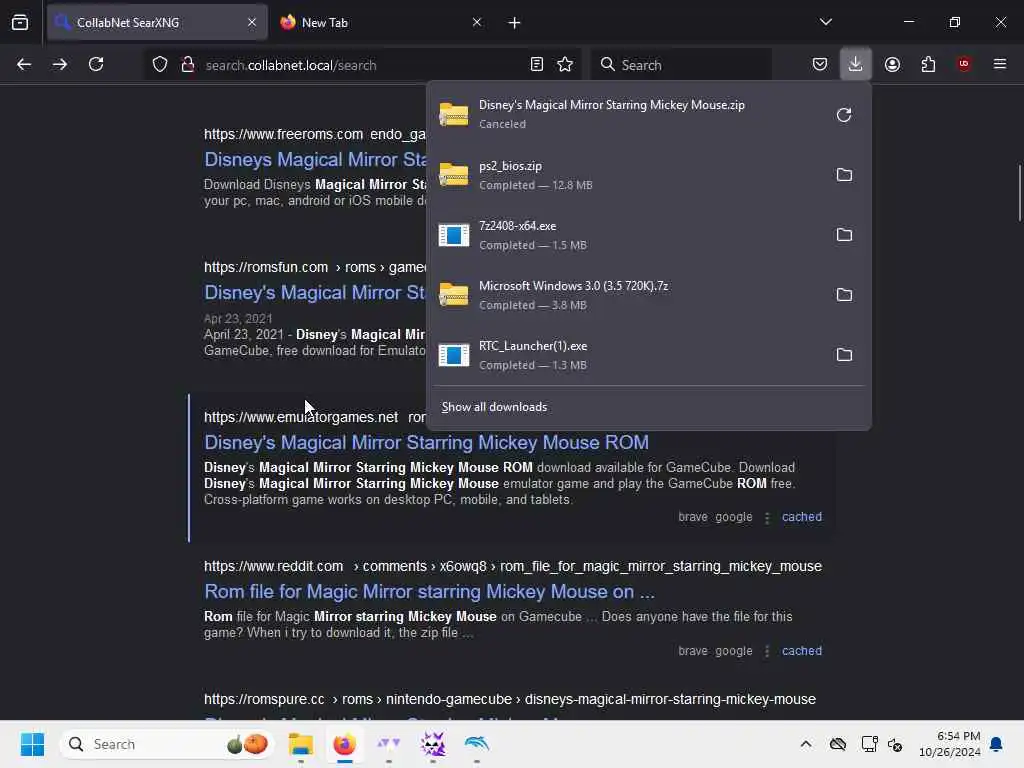Open the Reddit Rom file for Magic Mirror link

pos(429,592)
